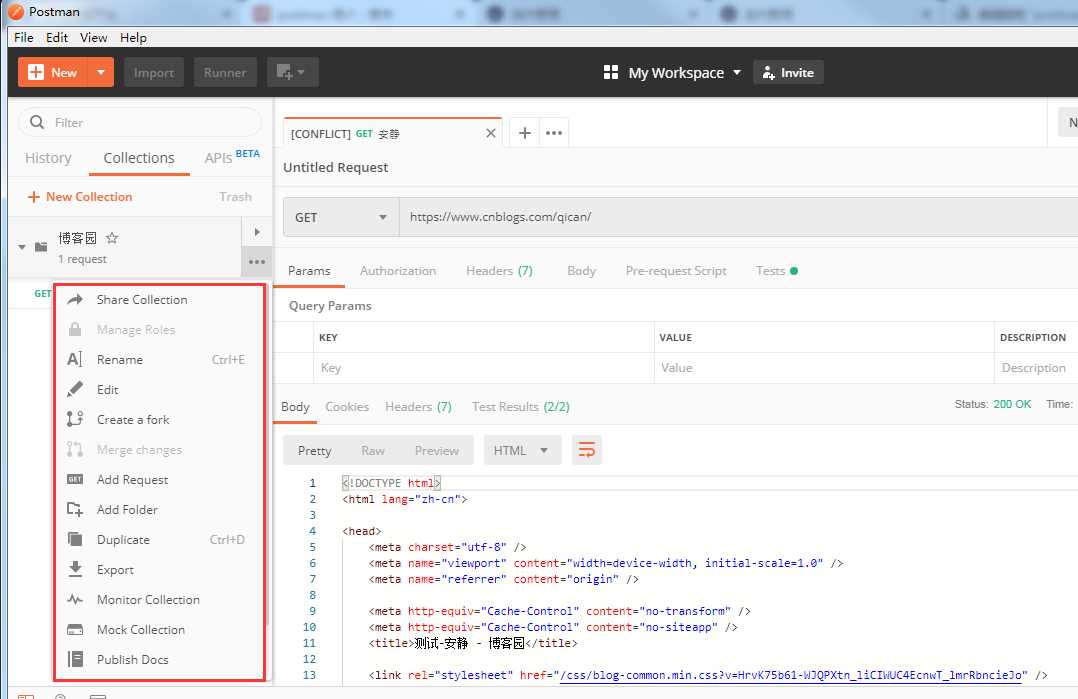This screenshot has width=1078, height=699.
Task: Open the View menu
Action: tap(93, 37)
